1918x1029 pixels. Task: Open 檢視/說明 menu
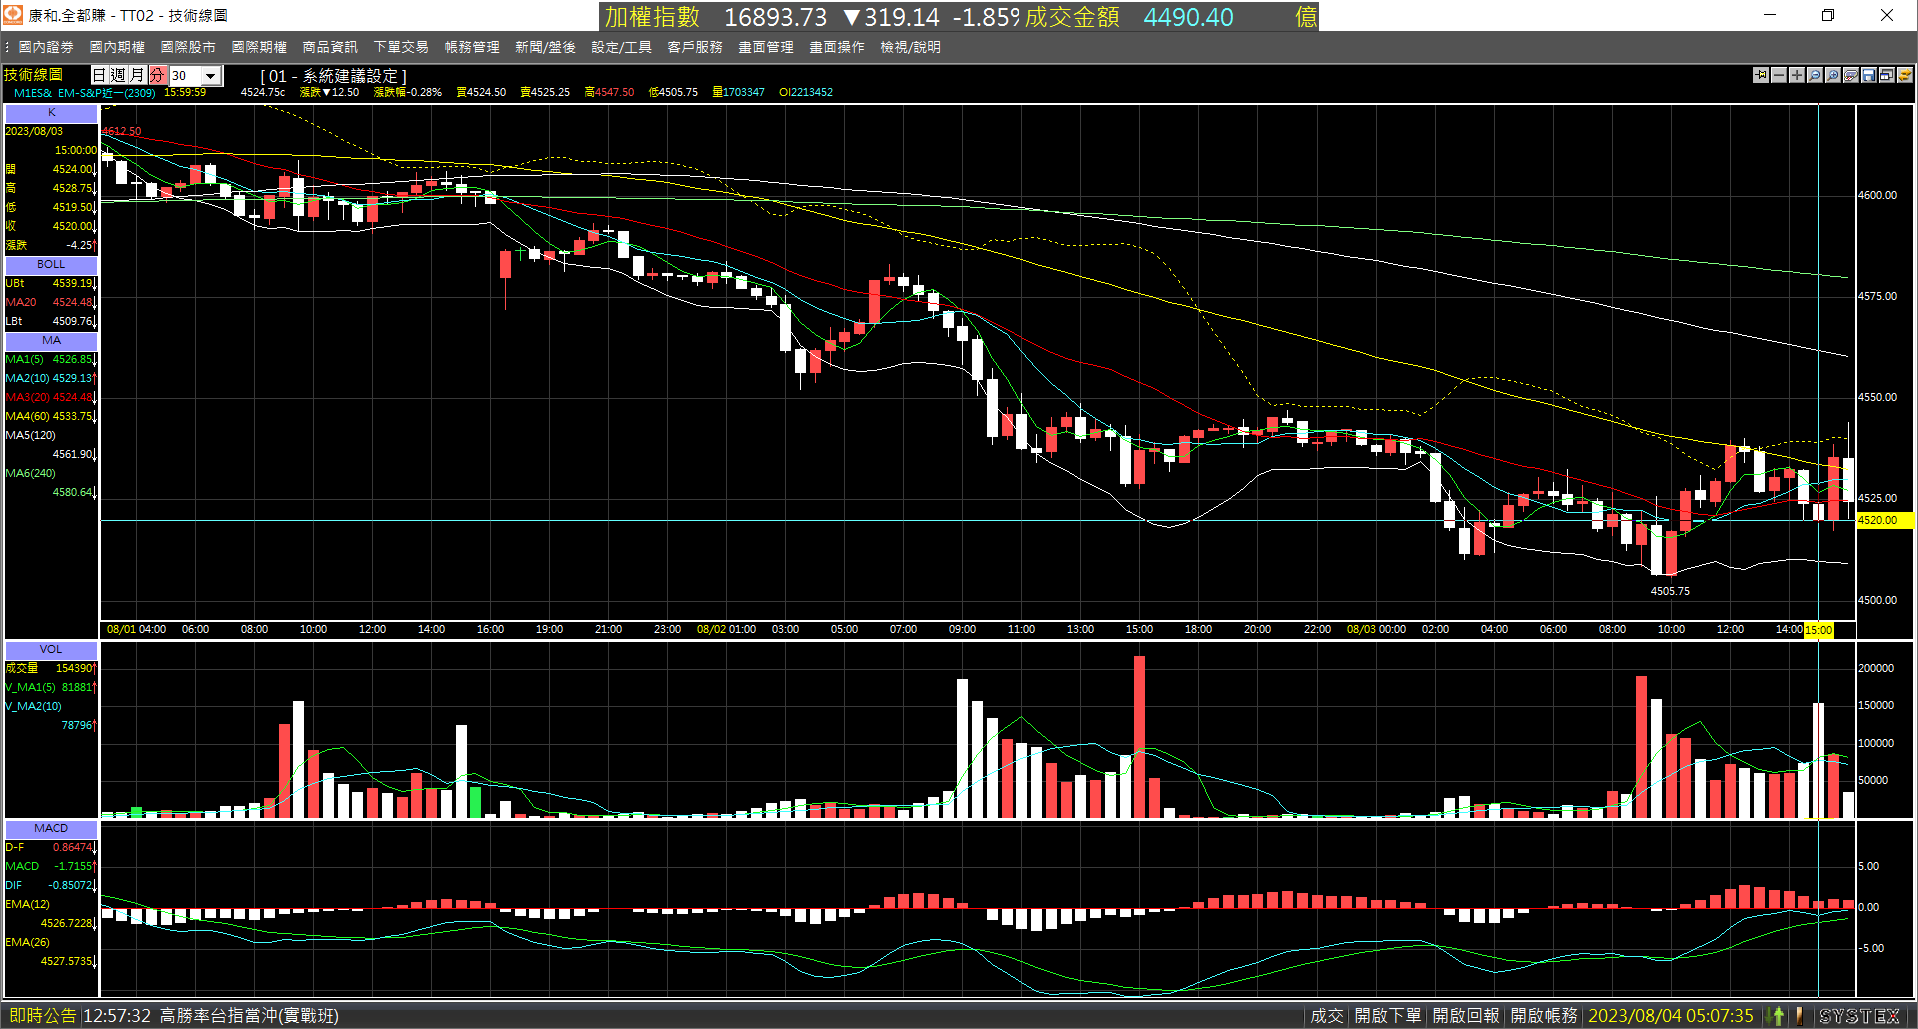click(910, 47)
